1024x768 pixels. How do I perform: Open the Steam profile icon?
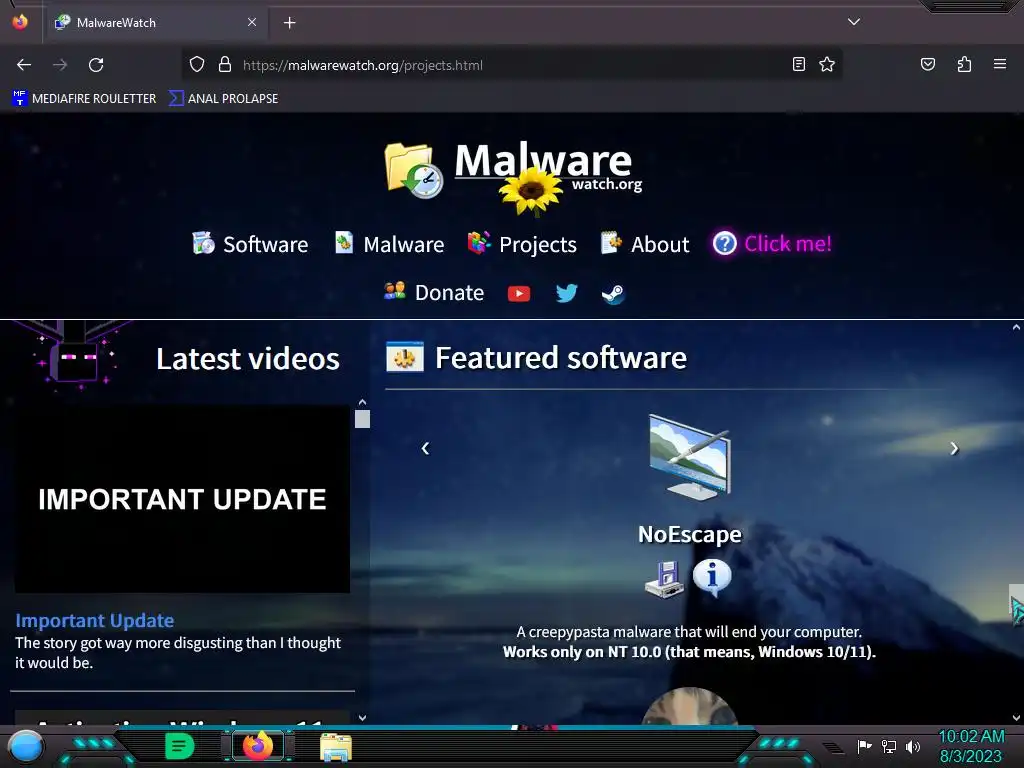click(613, 295)
